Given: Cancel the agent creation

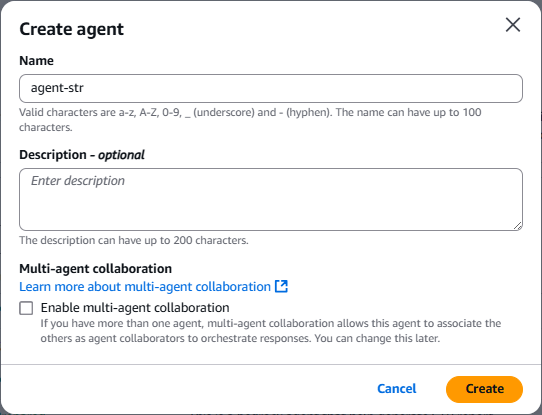Looking at the screenshot, I should (x=396, y=389).
